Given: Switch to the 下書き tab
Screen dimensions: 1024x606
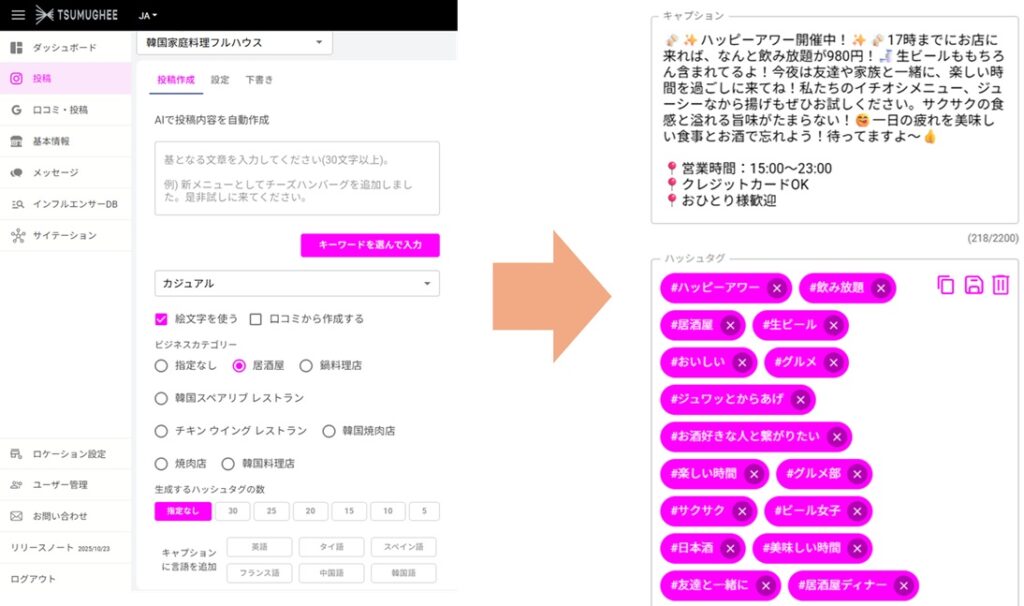Looking at the screenshot, I should point(258,80).
